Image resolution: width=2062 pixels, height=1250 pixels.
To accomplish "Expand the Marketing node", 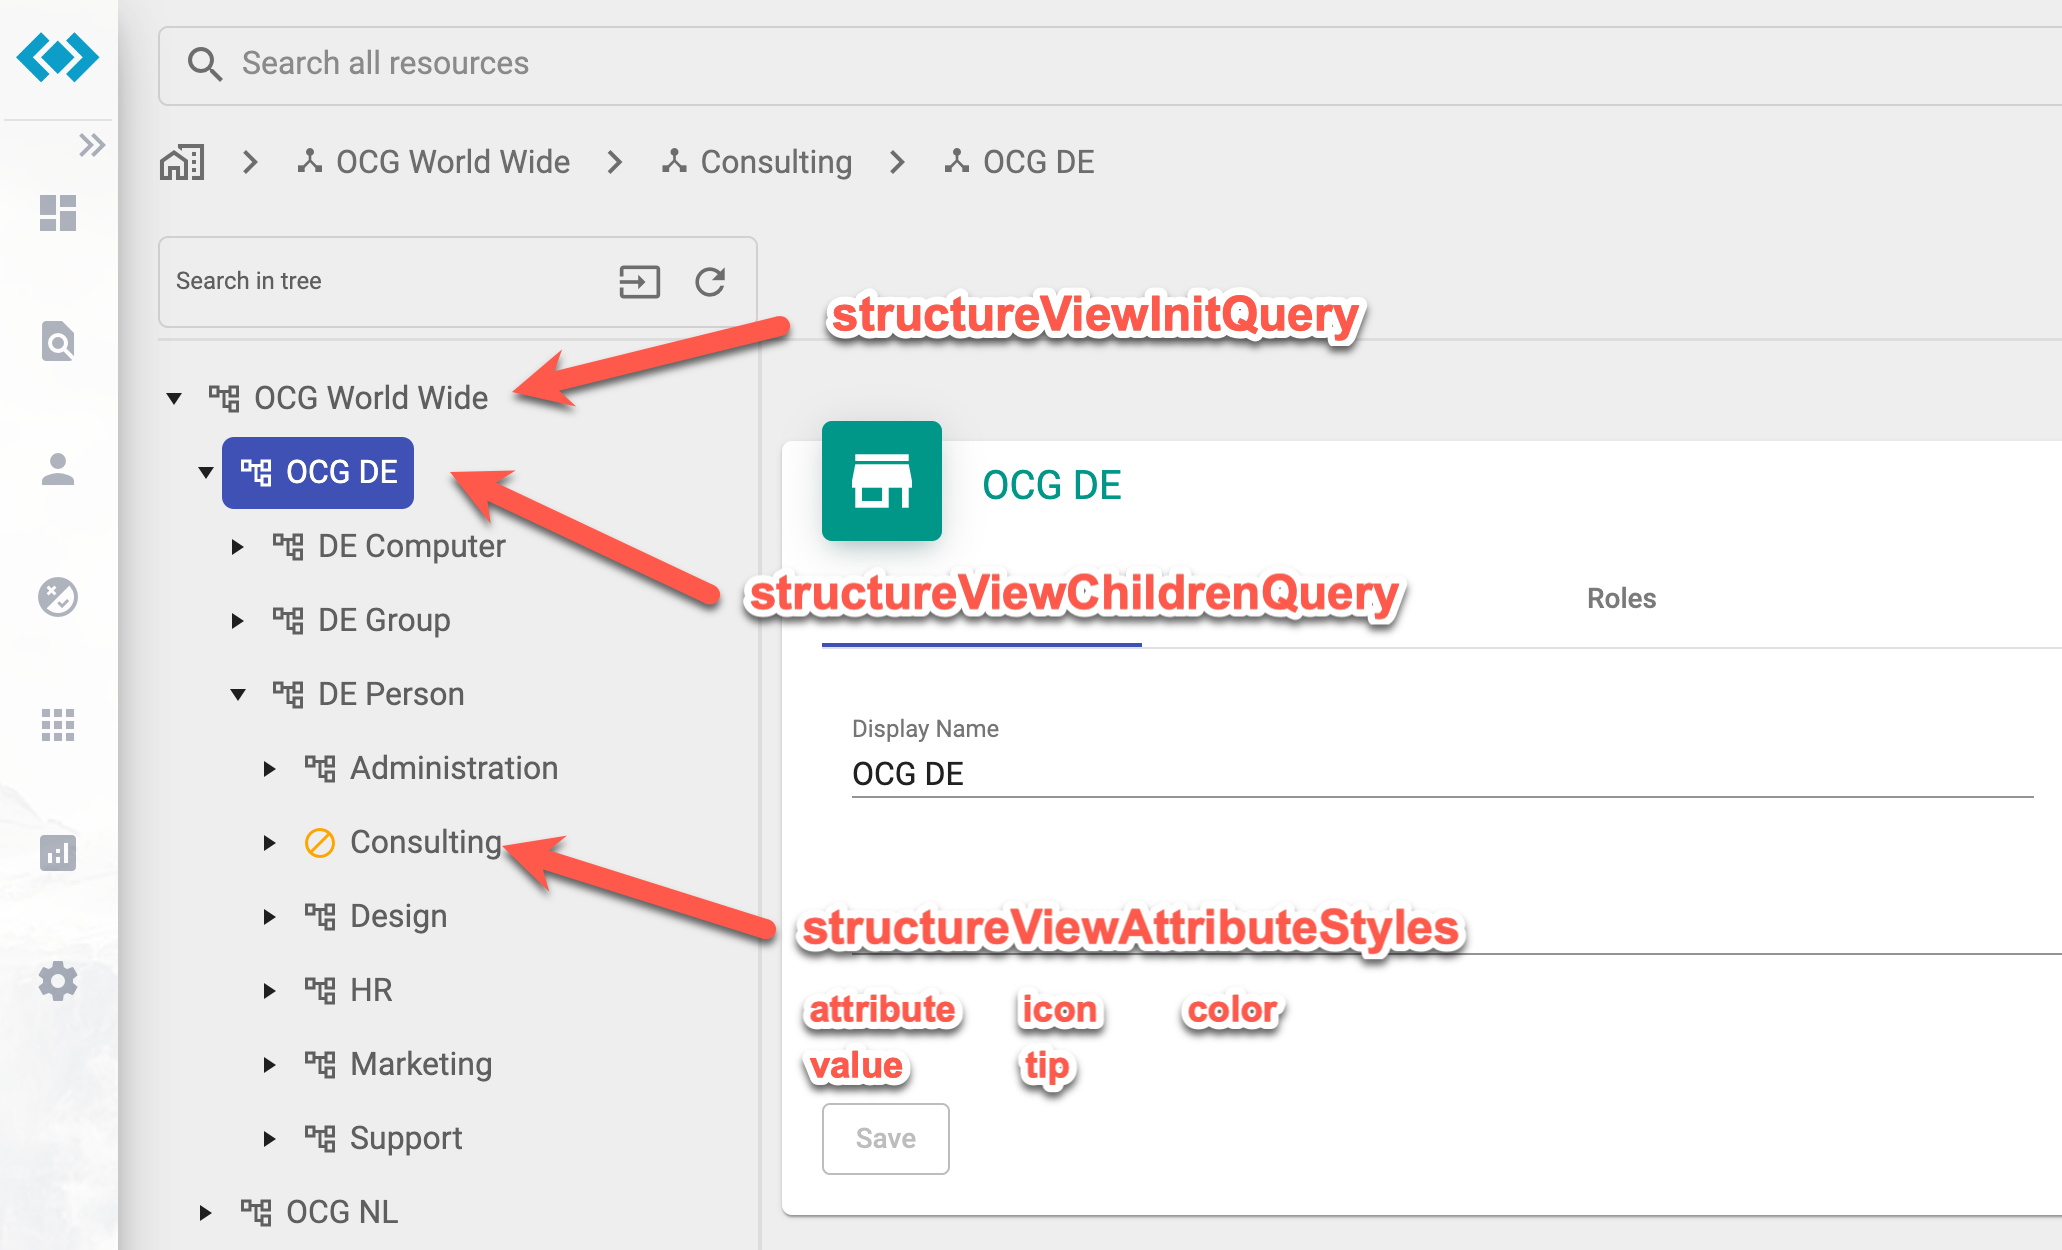I will click(270, 1065).
